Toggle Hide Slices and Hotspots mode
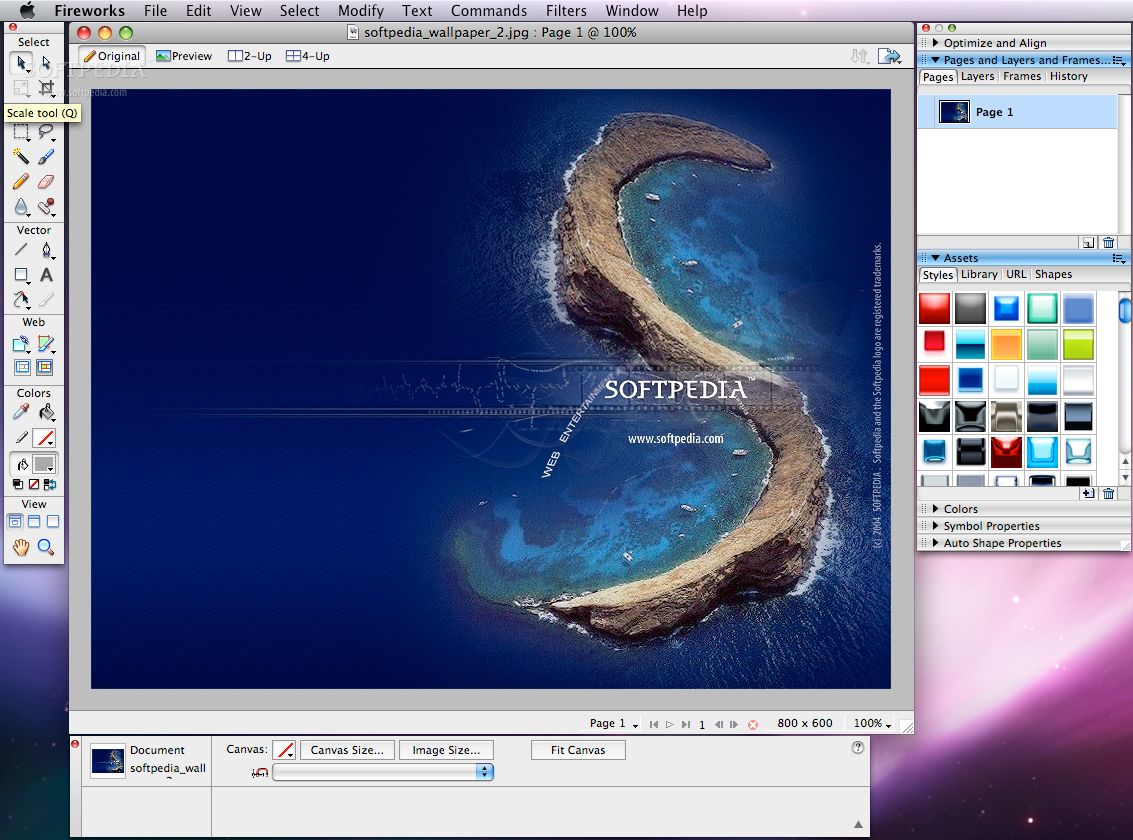 click(x=20, y=367)
